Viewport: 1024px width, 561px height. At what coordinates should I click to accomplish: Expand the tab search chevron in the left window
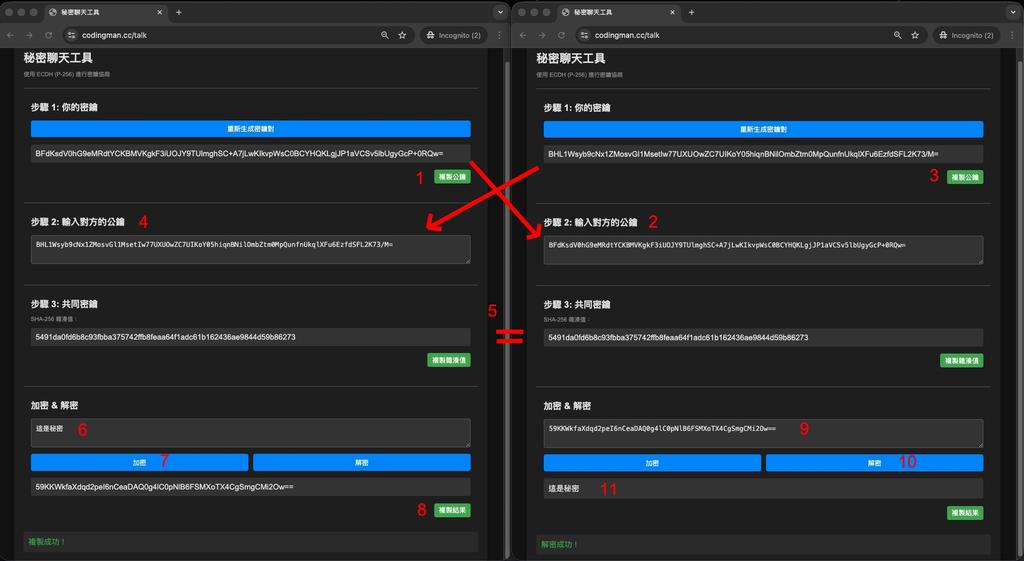(500, 12)
